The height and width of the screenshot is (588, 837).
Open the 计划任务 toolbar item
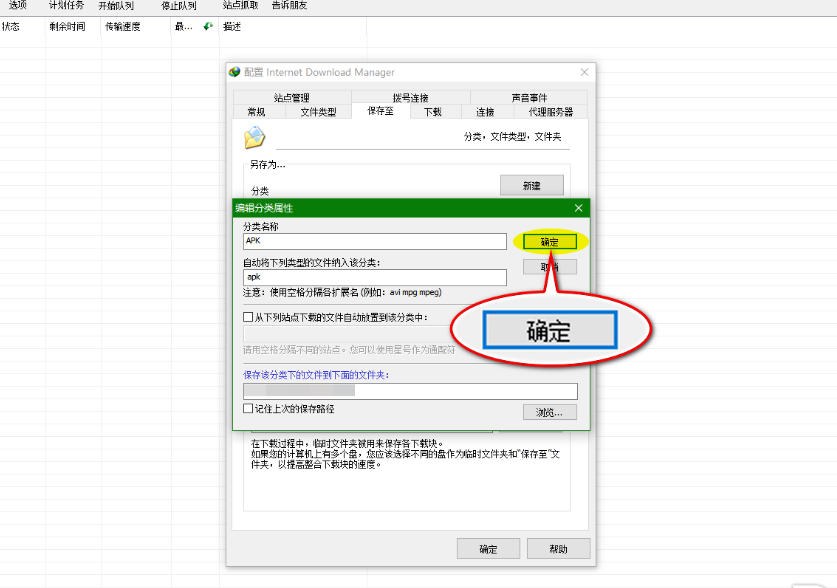point(66,5)
